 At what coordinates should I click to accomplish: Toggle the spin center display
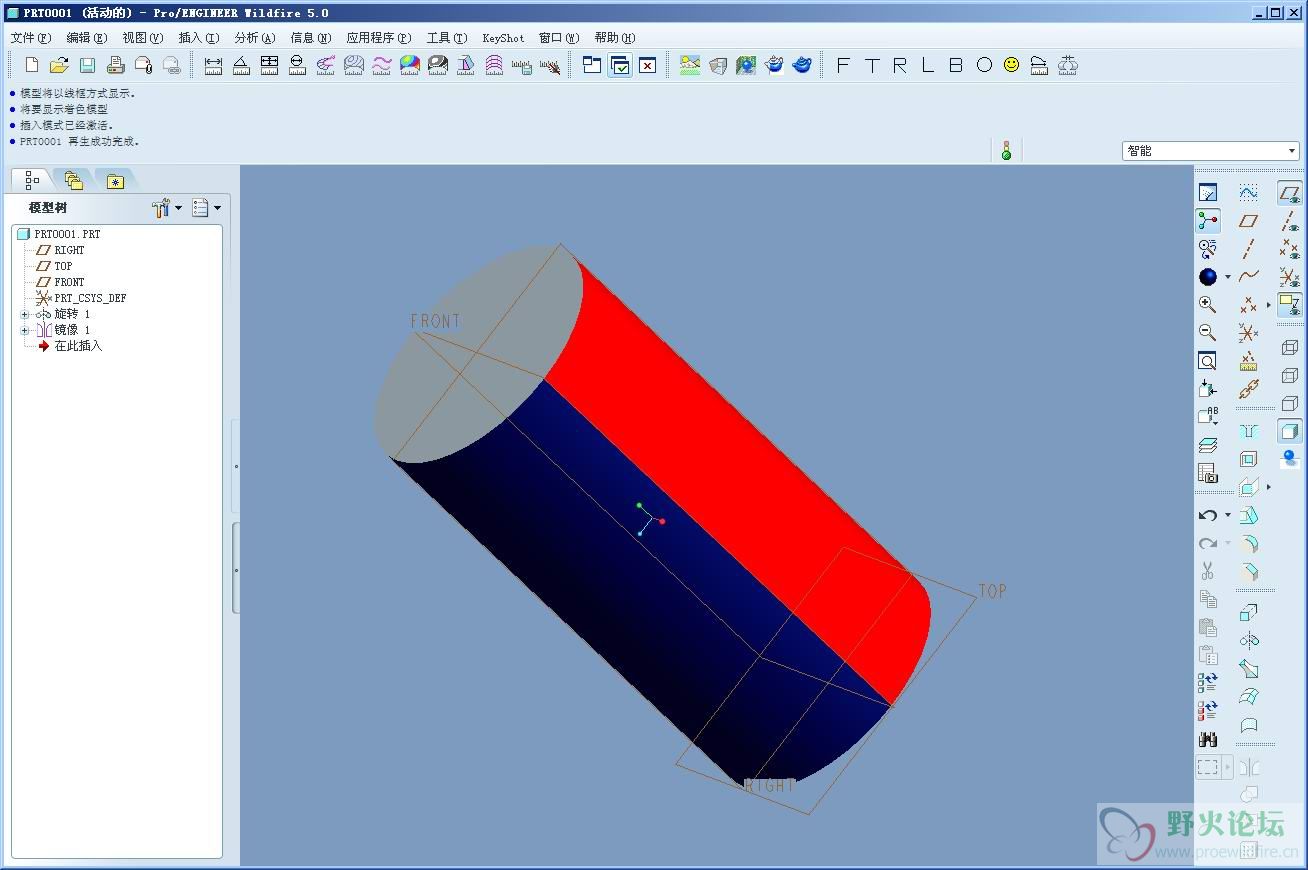point(1208,221)
